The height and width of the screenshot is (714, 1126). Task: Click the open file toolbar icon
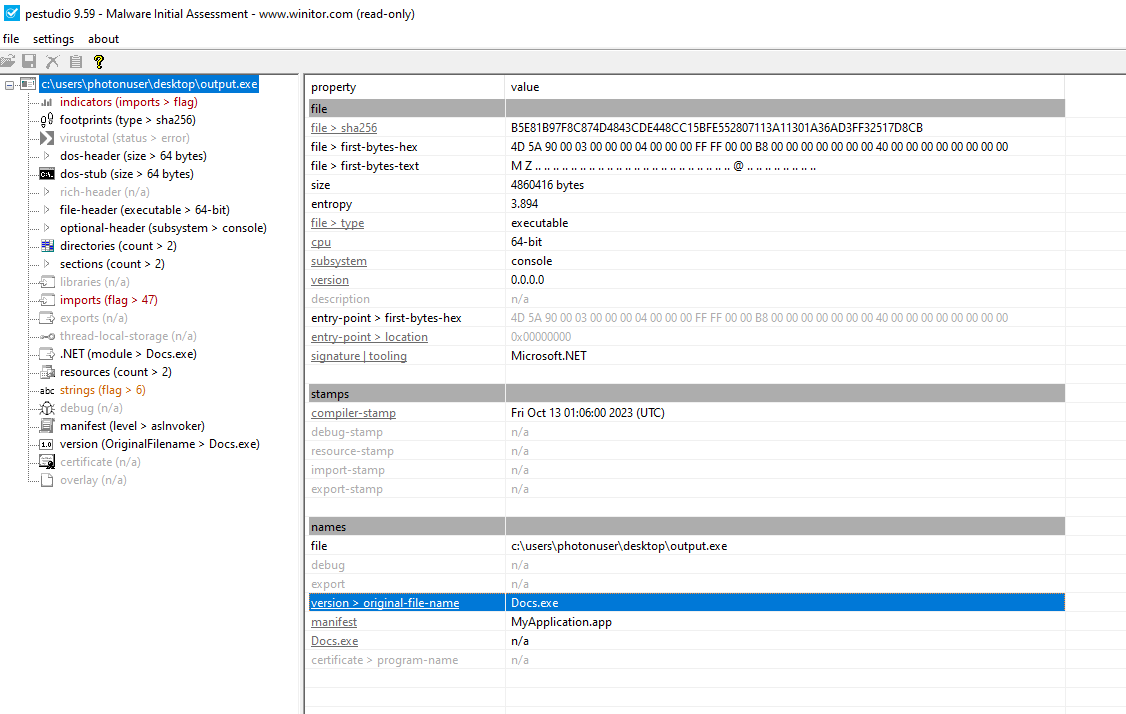[x=7, y=62]
